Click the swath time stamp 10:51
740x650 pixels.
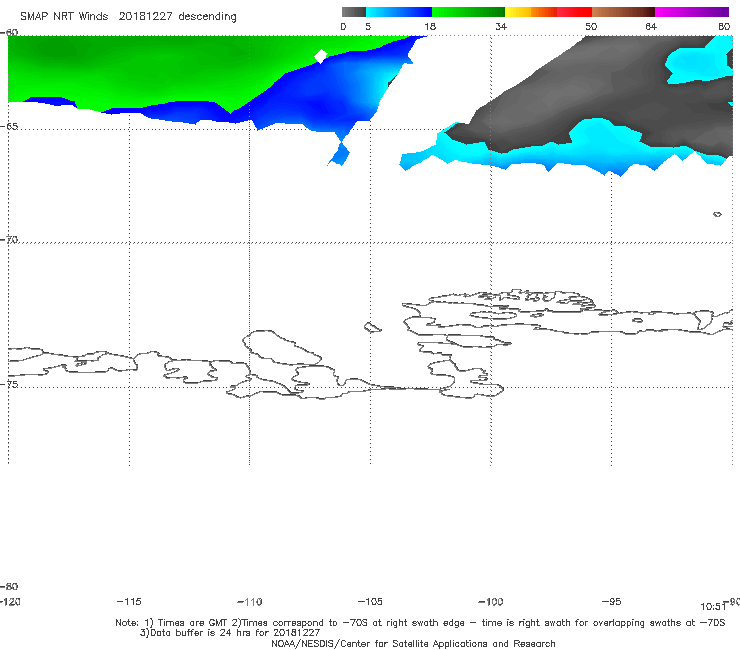[713, 607]
